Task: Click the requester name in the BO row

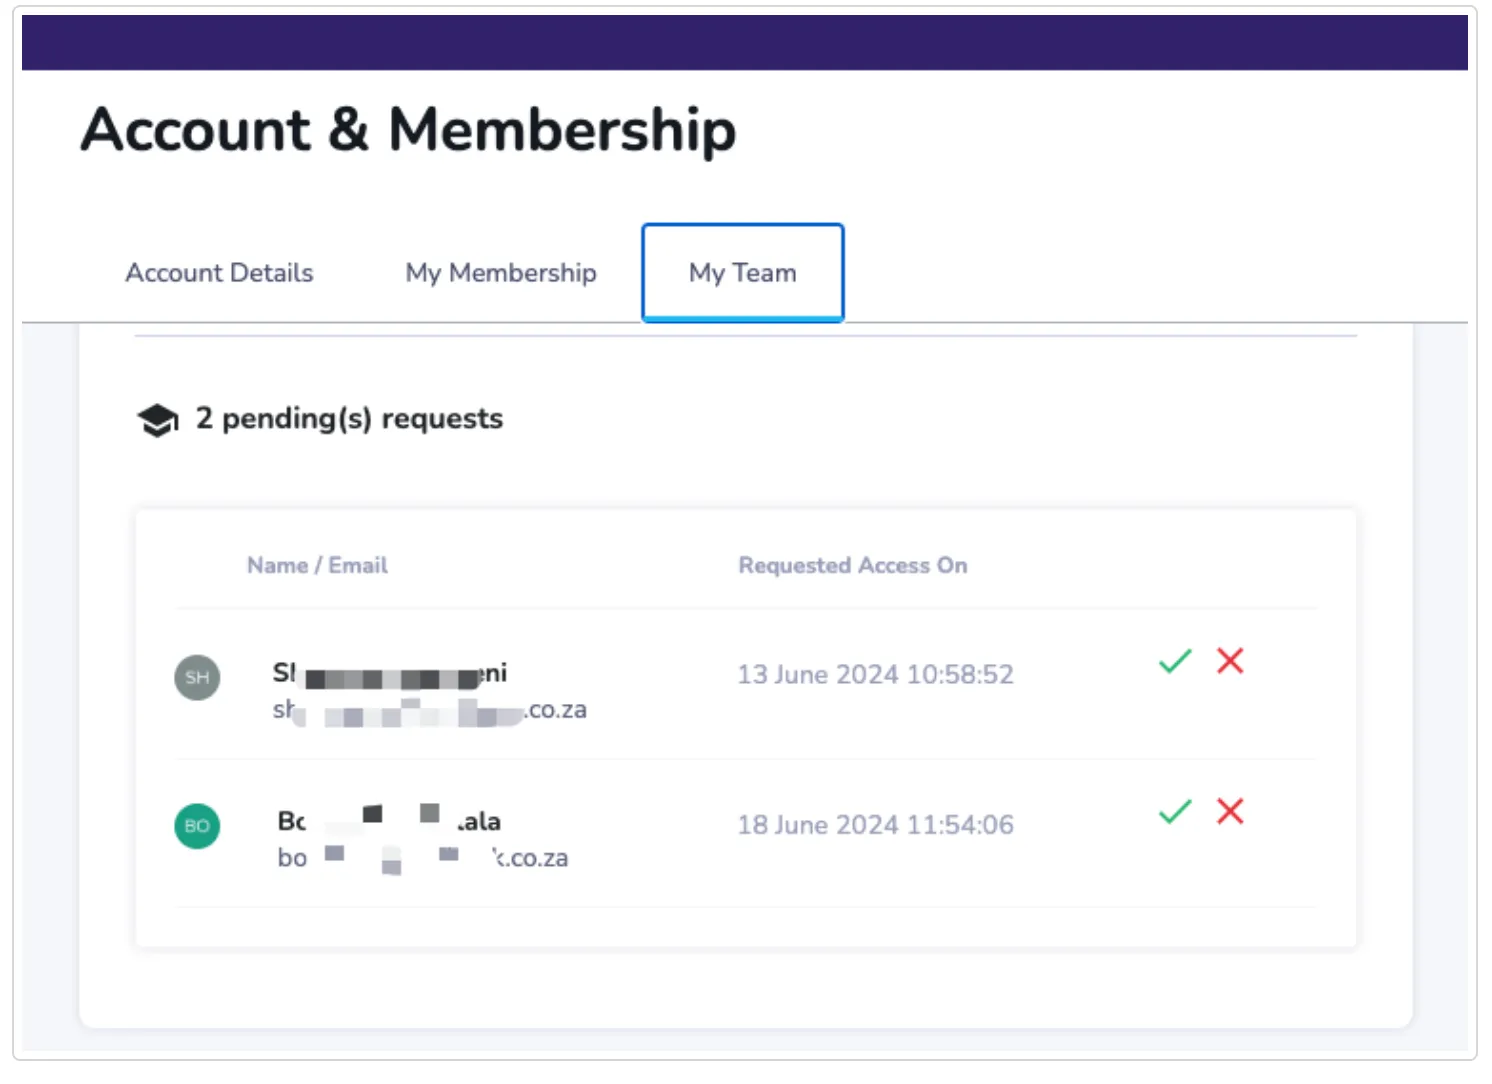Action: click(389, 822)
